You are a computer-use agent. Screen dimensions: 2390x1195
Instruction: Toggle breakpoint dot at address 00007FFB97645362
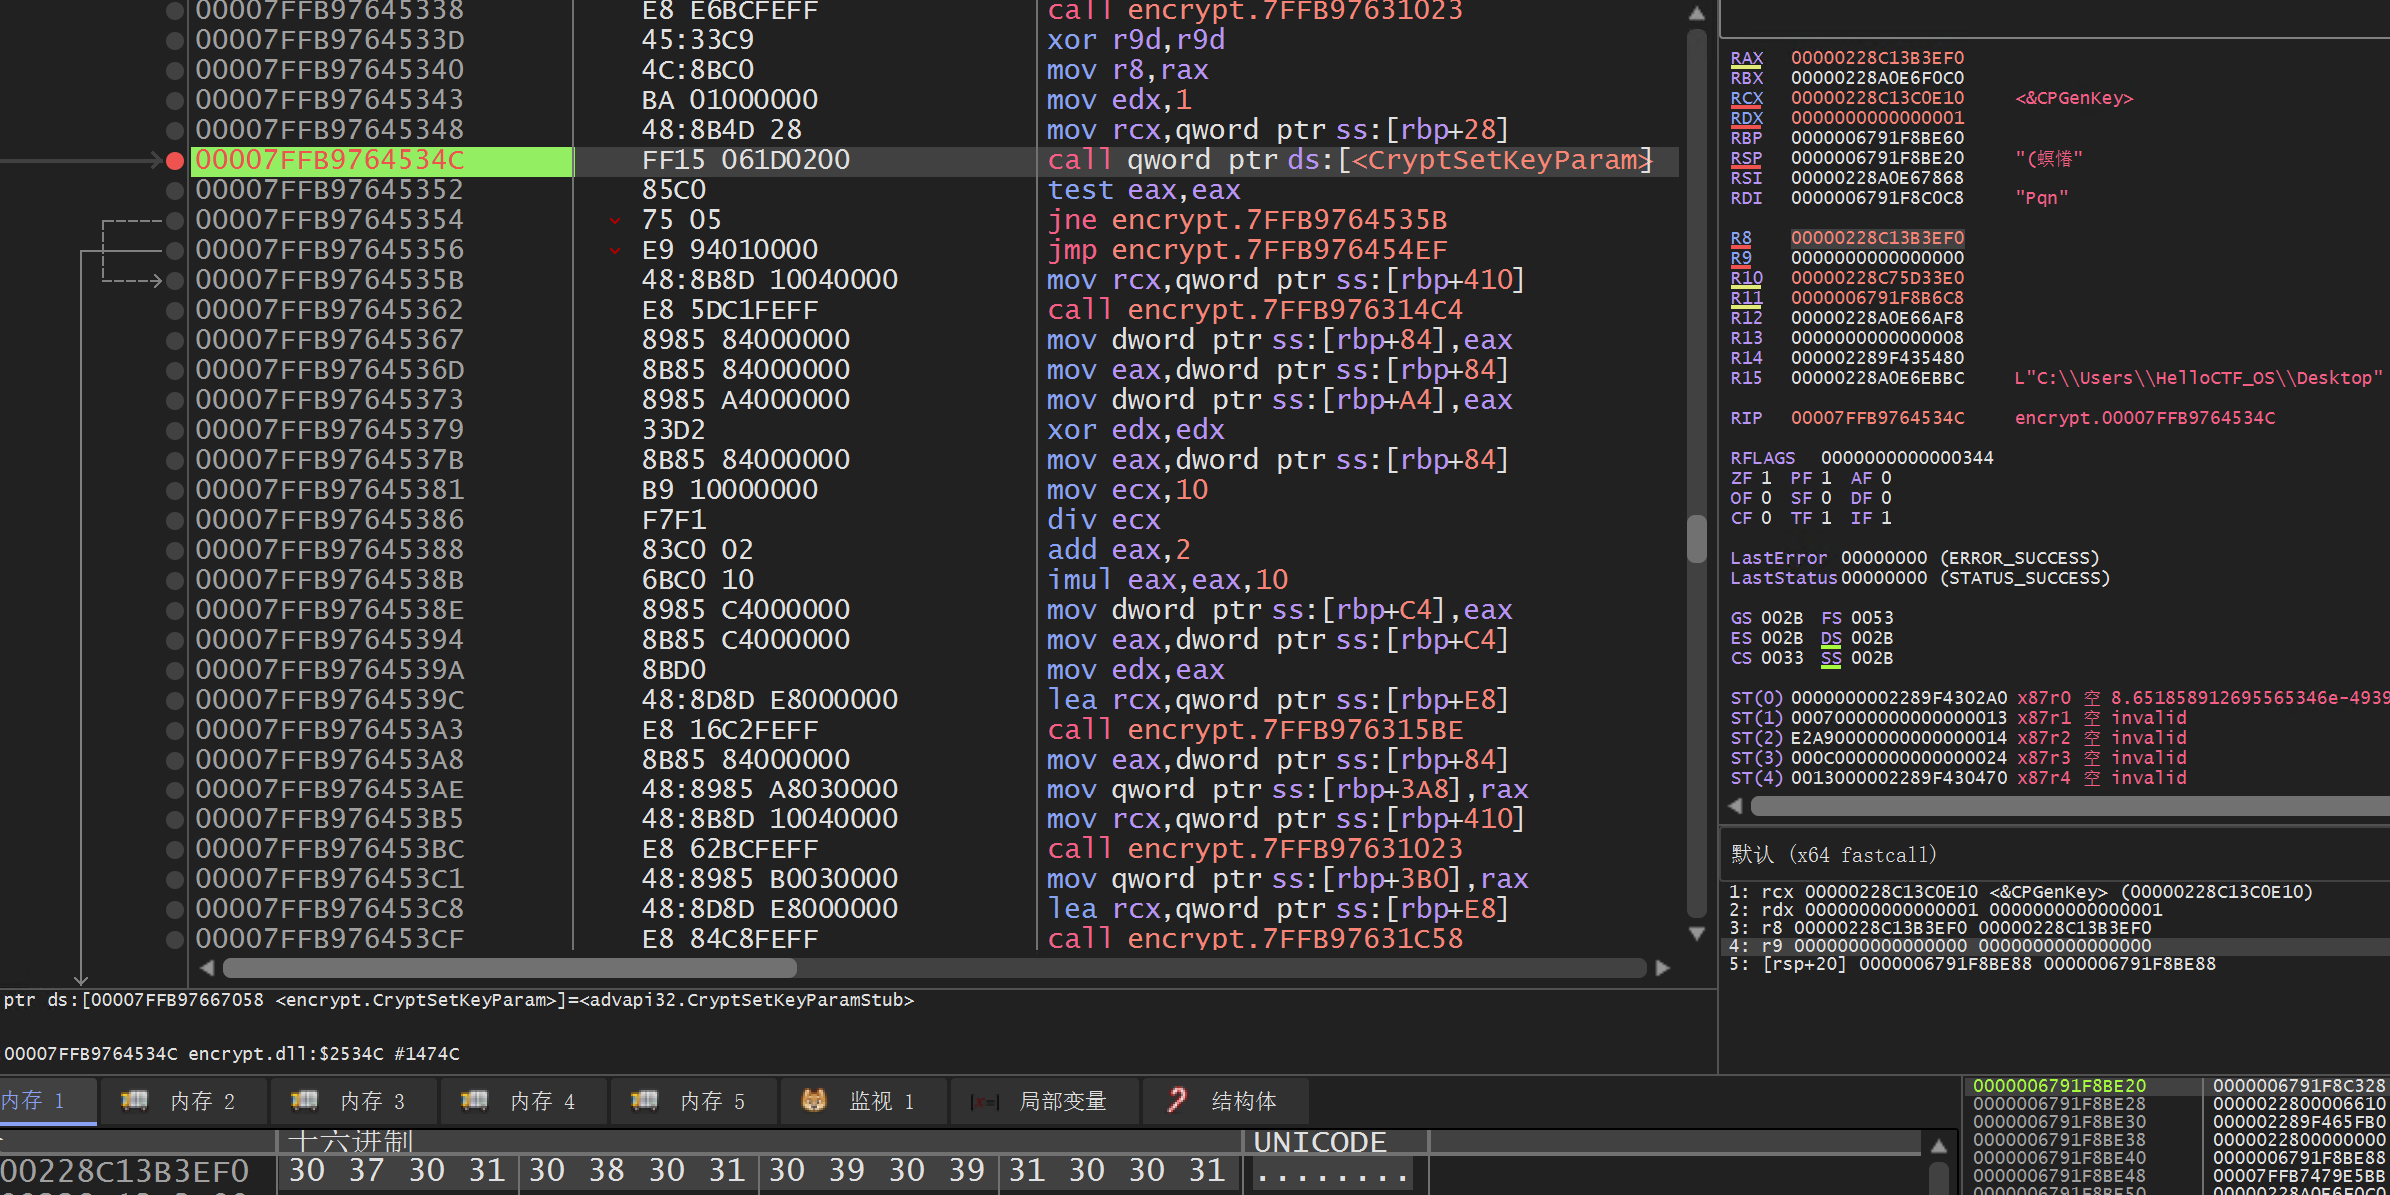pos(175,310)
